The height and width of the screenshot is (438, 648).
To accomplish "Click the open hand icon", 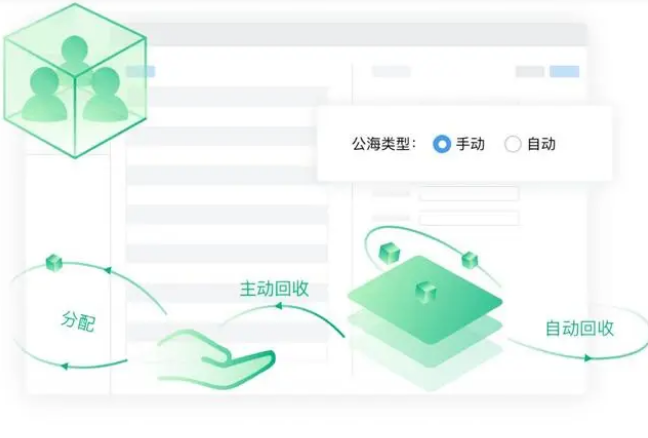I will [x=216, y=359].
